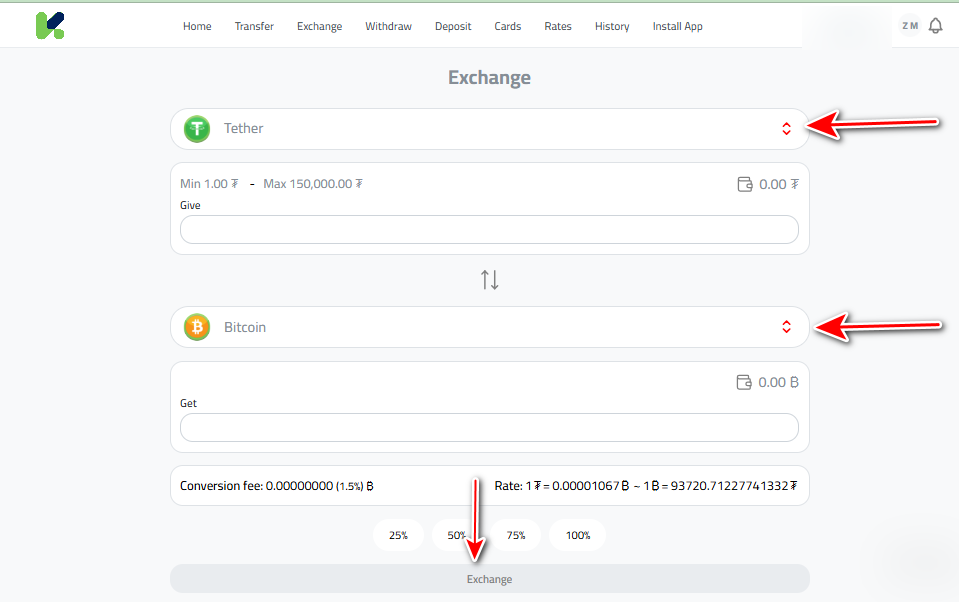View the History page
959x602 pixels.
coord(611,26)
